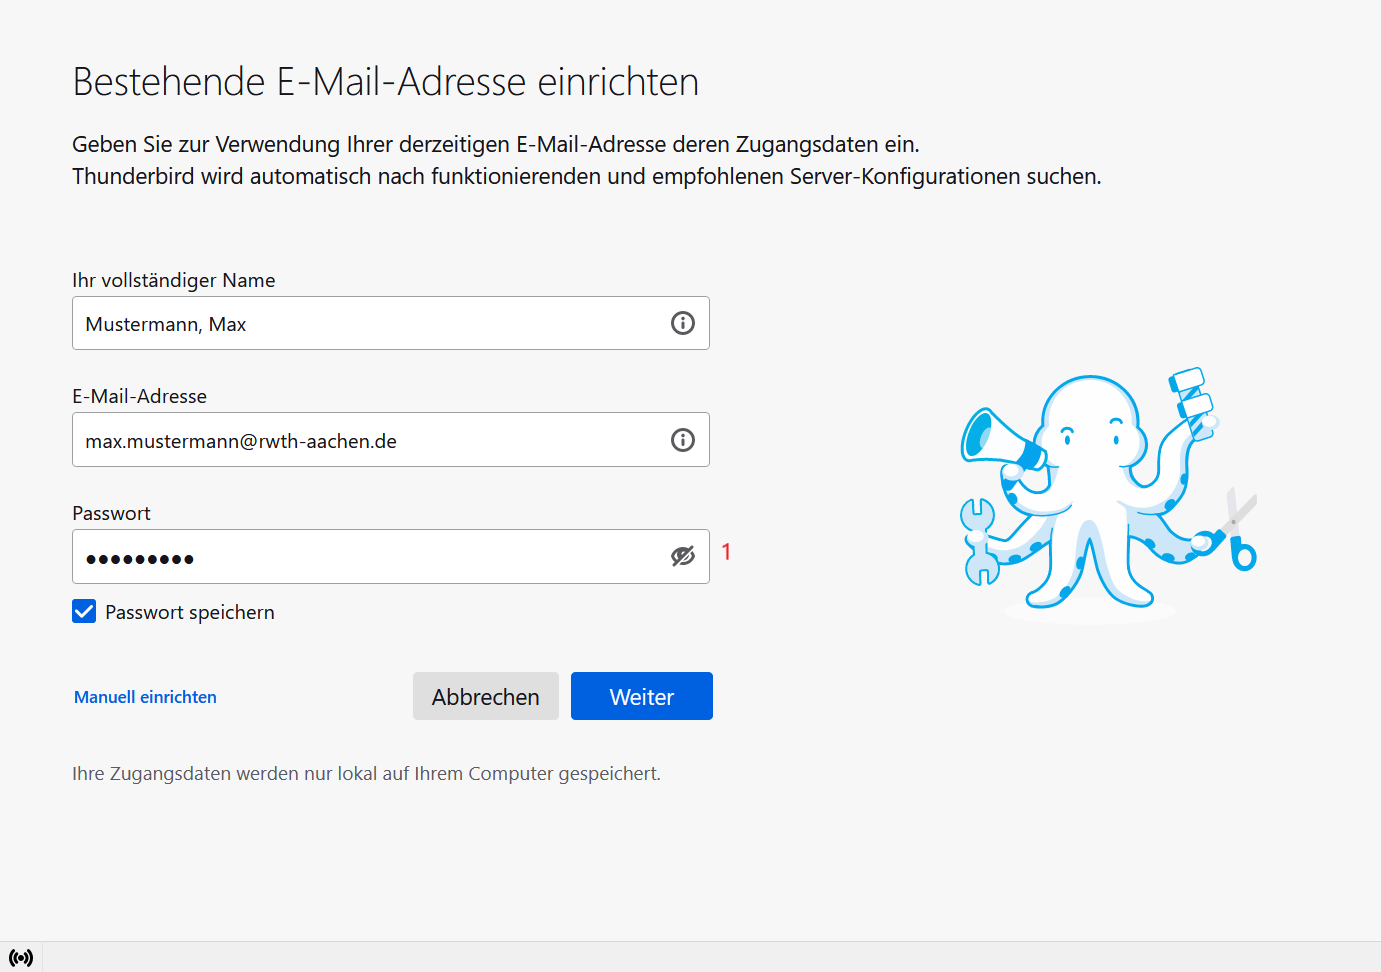
Task: Open the "Manuell einrichten" link
Action: (145, 697)
